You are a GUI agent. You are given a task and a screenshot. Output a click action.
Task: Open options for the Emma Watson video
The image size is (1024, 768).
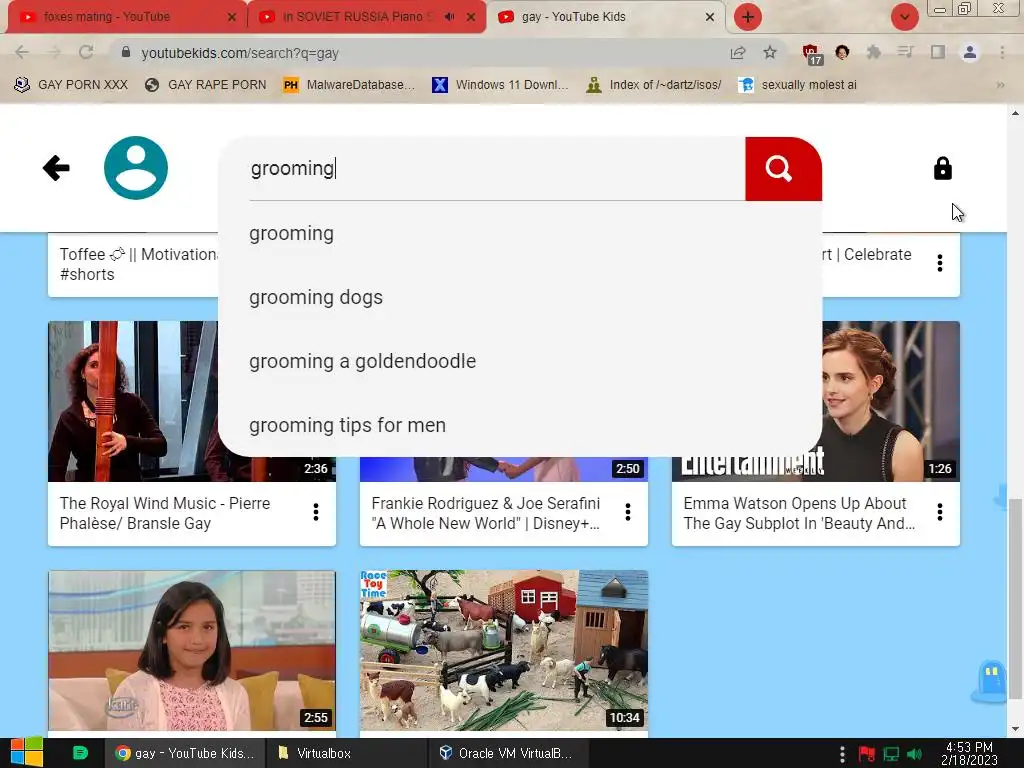point(940,512)
